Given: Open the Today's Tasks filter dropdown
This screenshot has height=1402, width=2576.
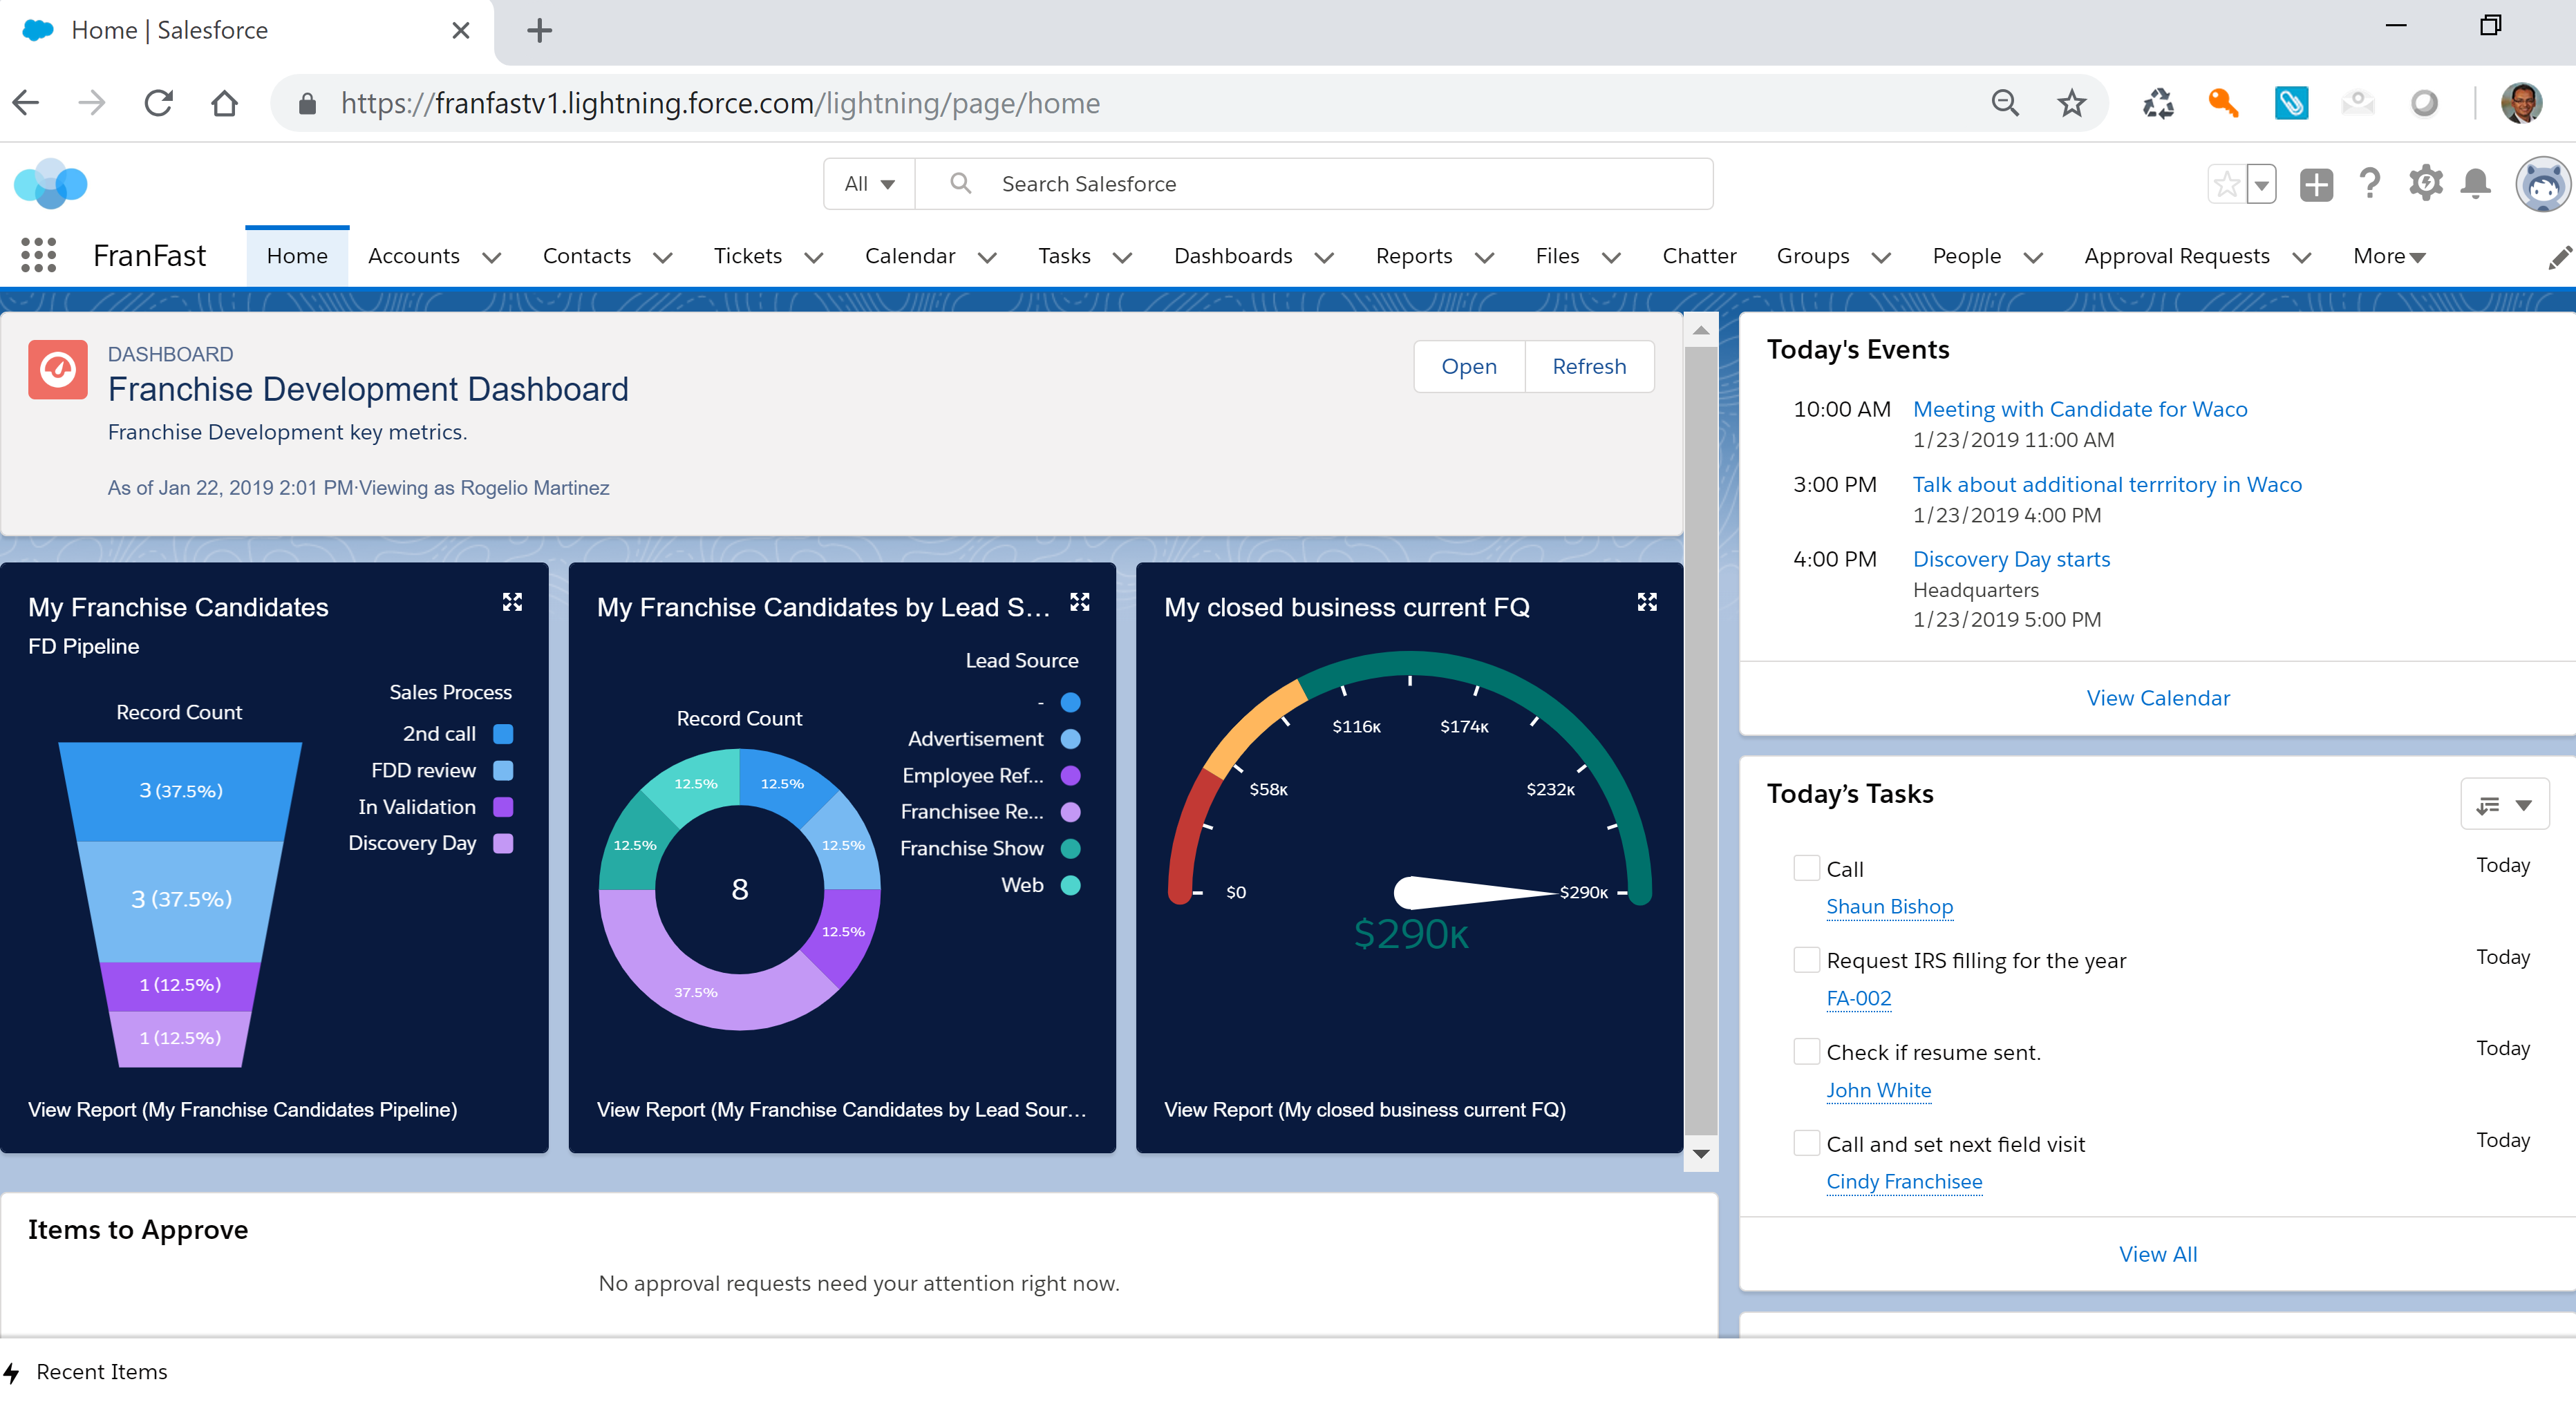Looking at the screenshot, I should point(2504,805).
